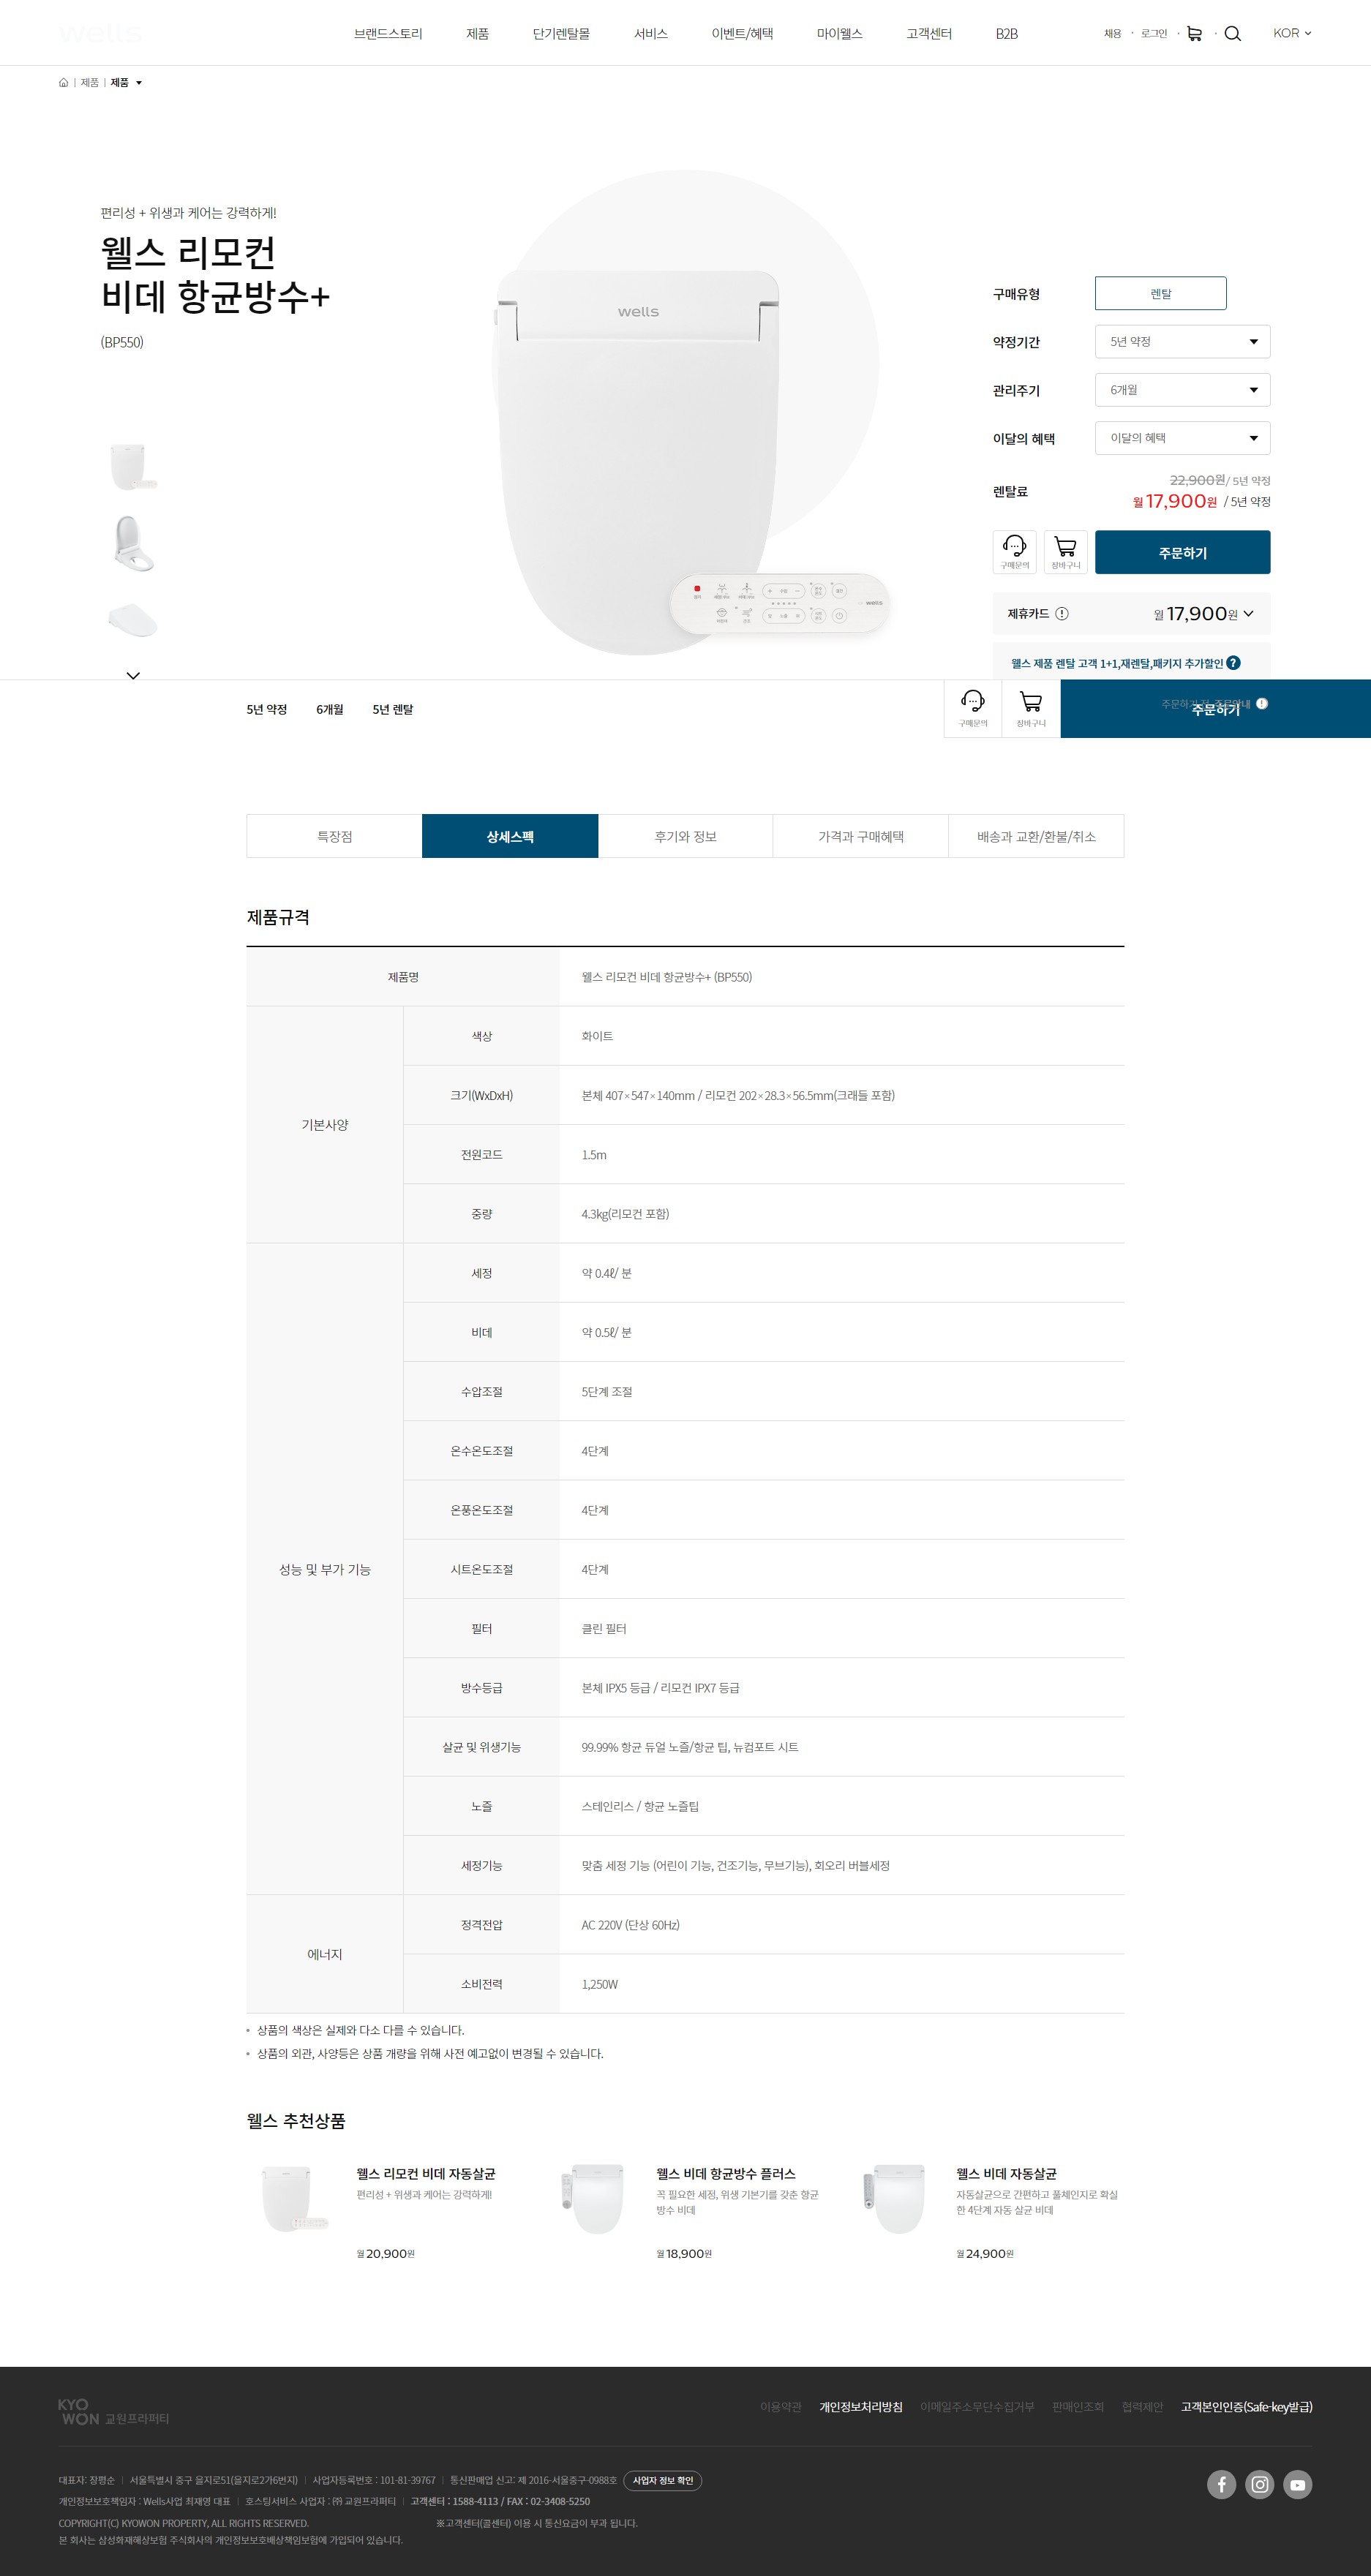1371x2576 pixels.
Task: Open 이메일주소무단수집거부 footer link
Action: [977, 2406]
